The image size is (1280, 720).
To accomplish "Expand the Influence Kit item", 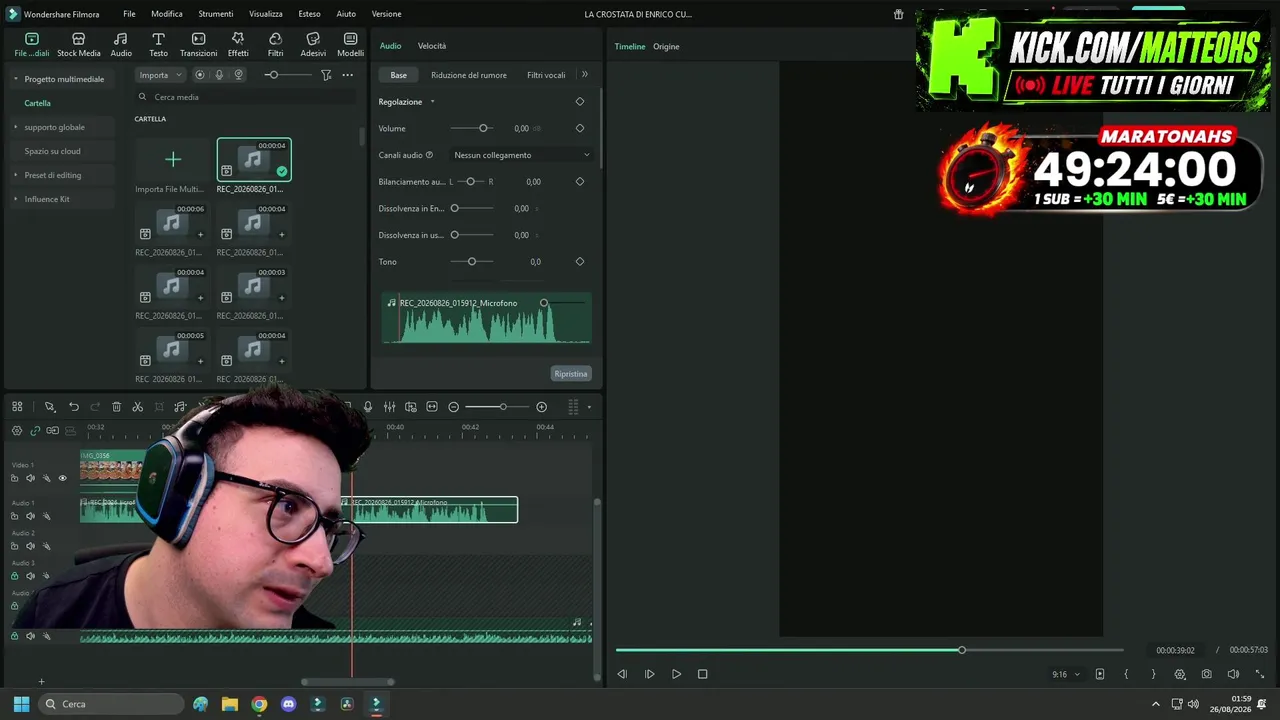I will (x=15, y=199).
